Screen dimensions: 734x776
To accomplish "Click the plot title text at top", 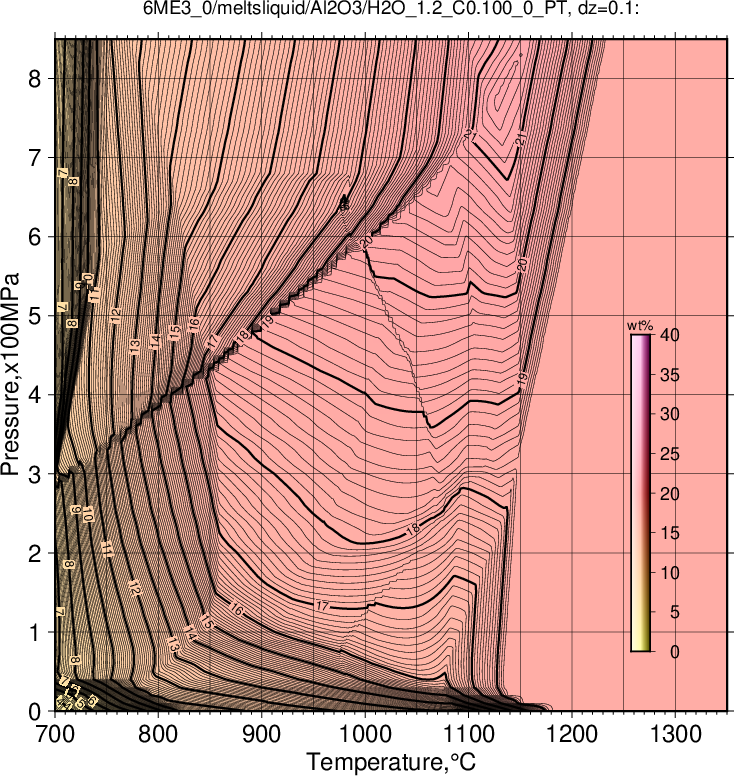I will (x=391, y=8).
